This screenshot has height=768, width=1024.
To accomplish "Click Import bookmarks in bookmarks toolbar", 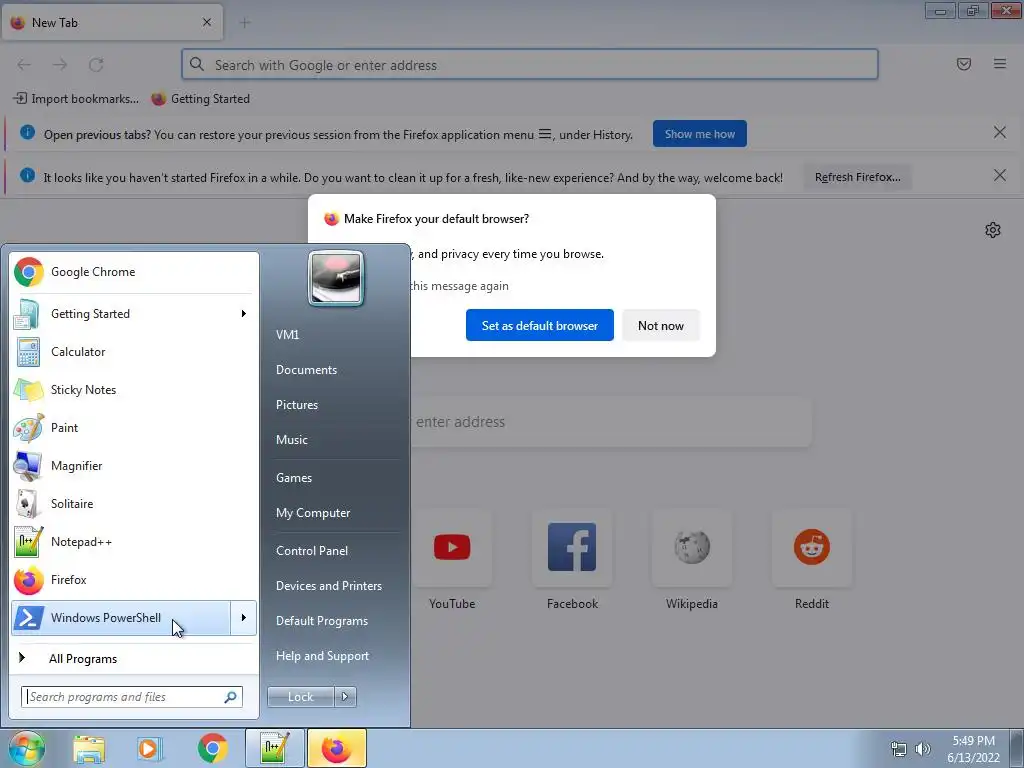I will [76, 99].
